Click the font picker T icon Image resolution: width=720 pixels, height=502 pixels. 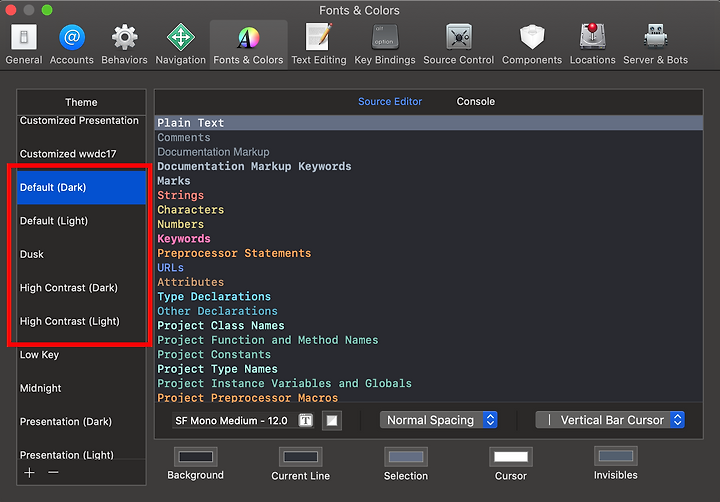click(x=305, y=420)
